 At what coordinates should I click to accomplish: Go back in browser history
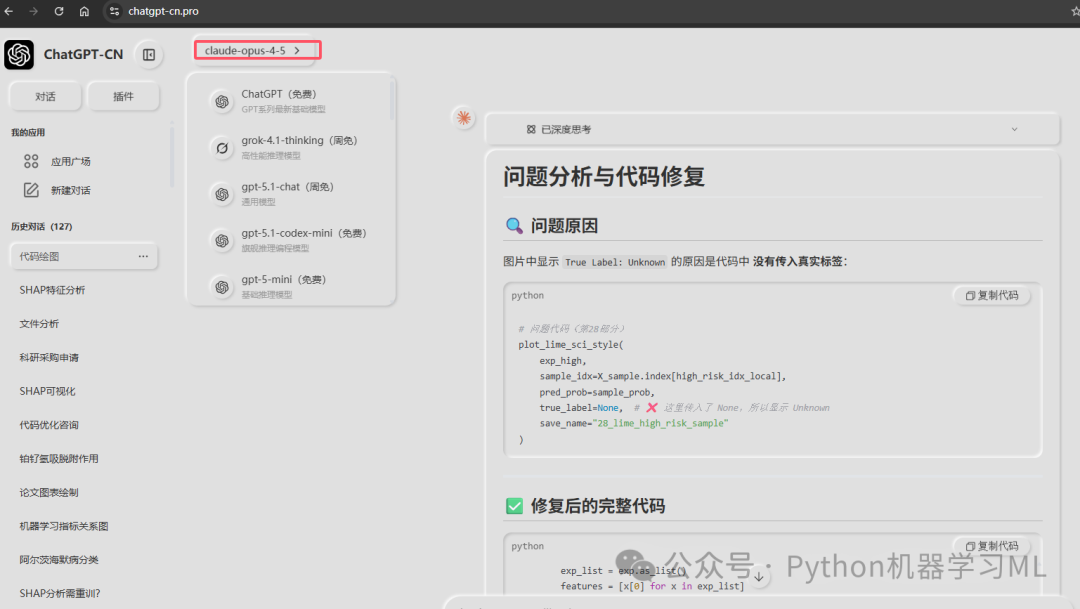pos(9,11)
